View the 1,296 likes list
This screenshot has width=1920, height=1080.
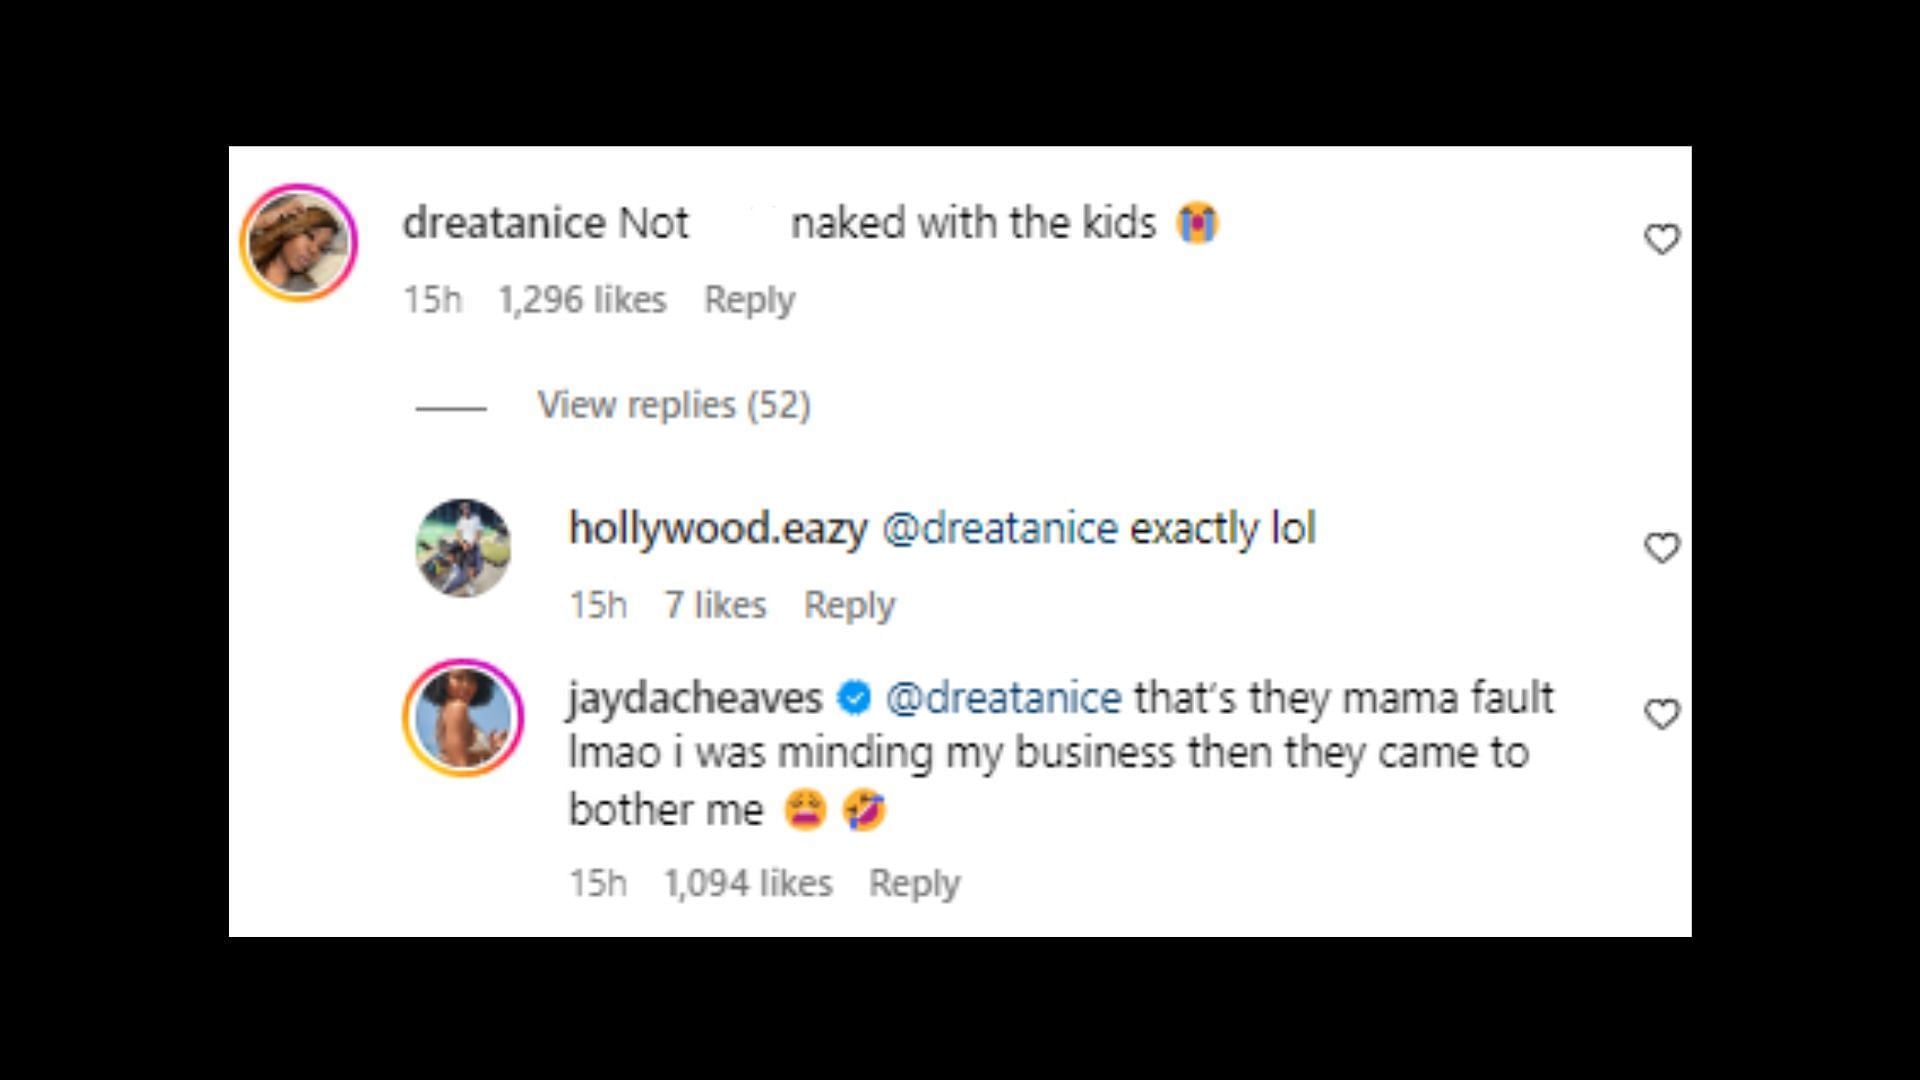[582, 299]
